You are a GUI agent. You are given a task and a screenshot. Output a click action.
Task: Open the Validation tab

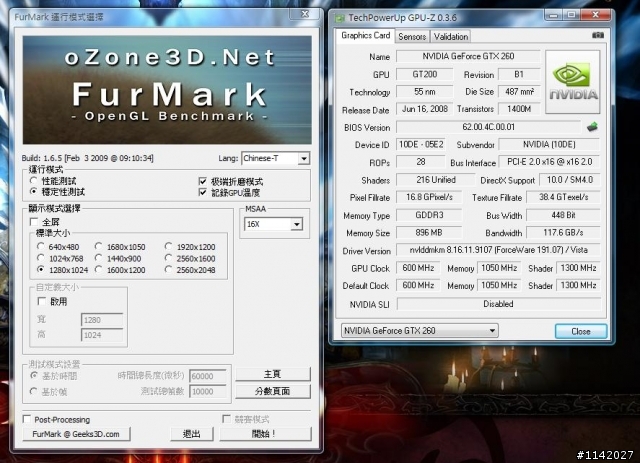coord(451,37)
